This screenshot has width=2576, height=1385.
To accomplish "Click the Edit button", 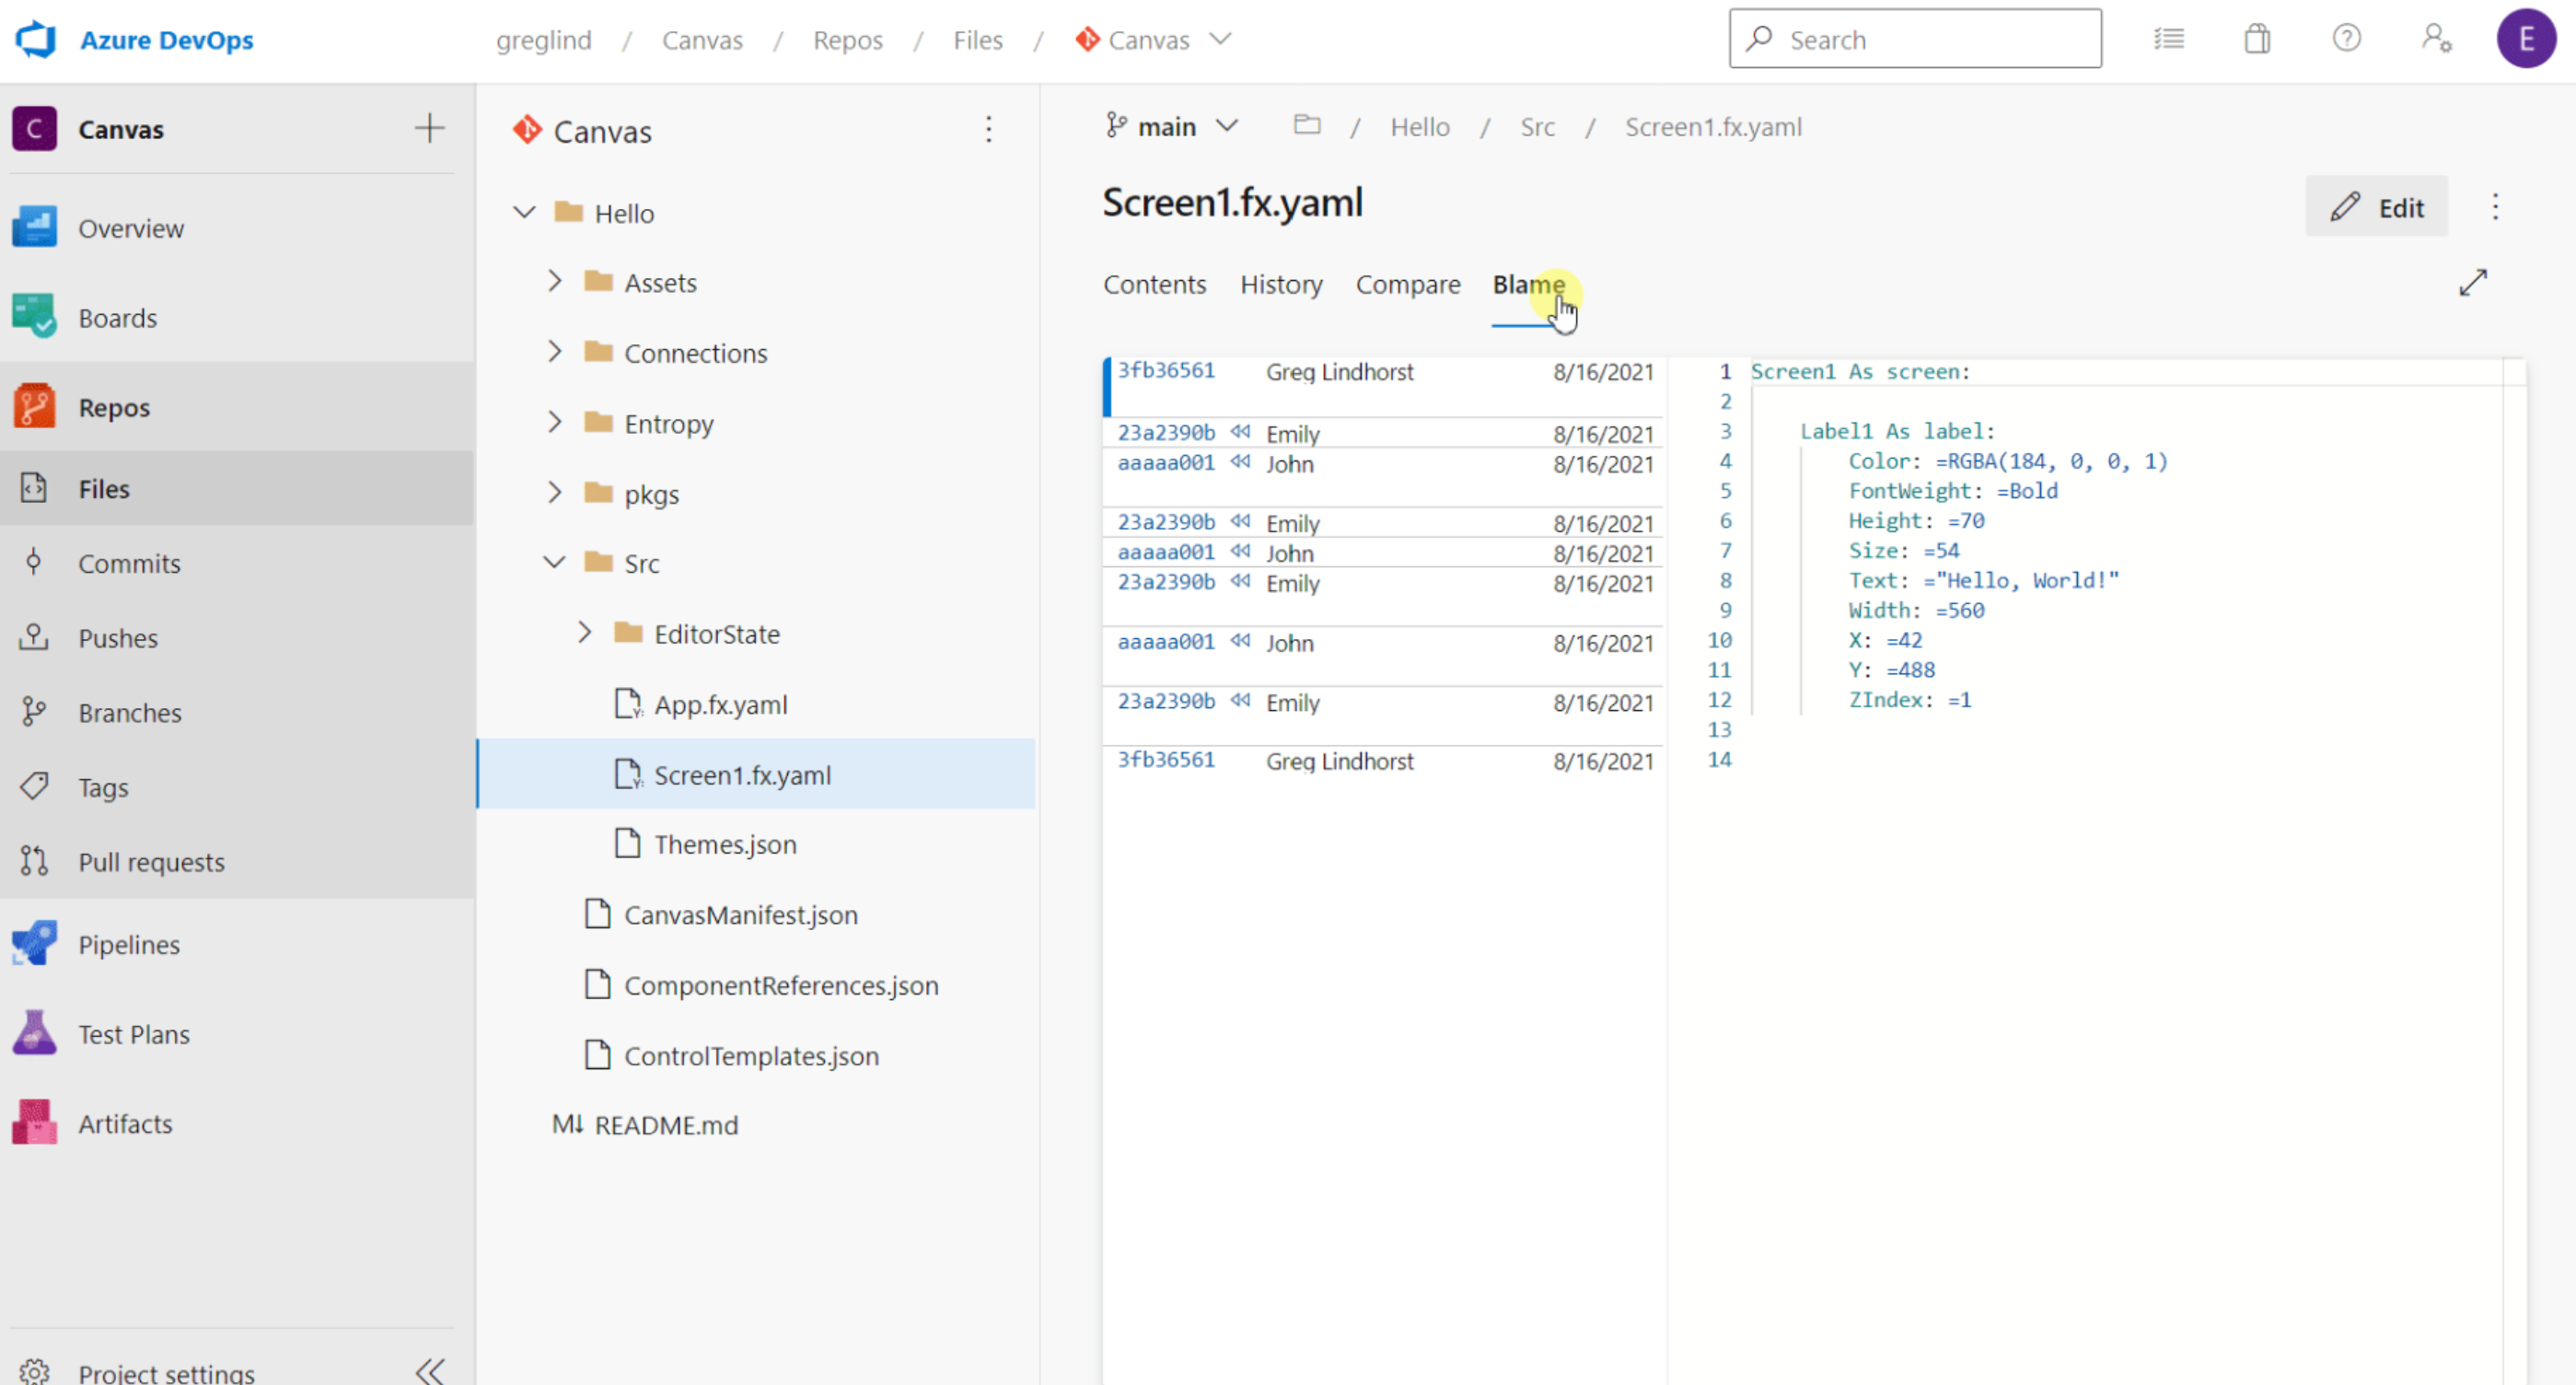I will [2376, 207].
